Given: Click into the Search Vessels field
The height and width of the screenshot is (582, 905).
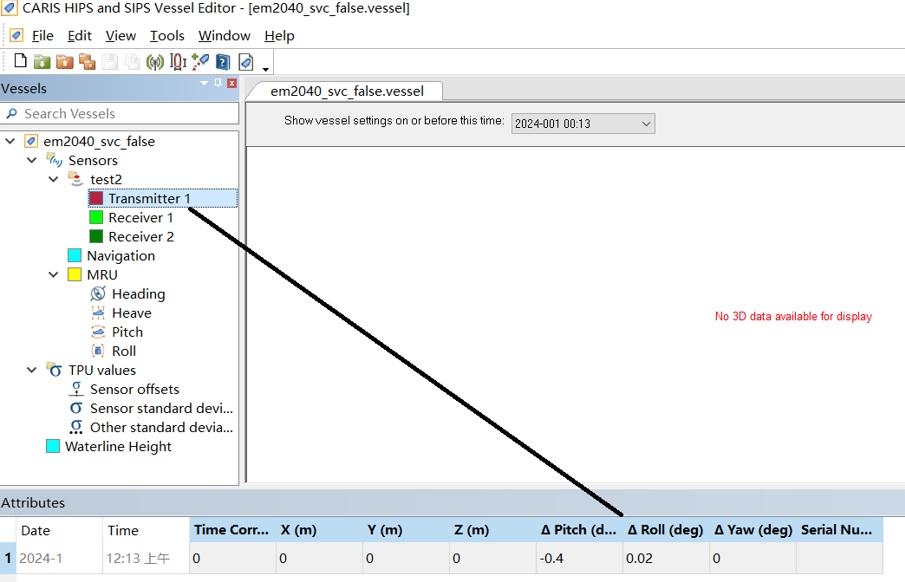Looking at the screenshot, I should 119,114.
